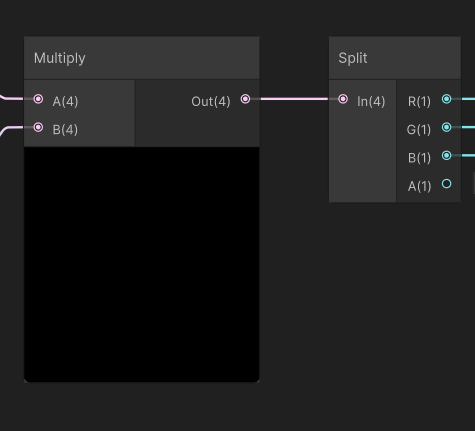Screen dimensions: 475x431
Task: Click the A(4) input port on Multiply
Action: pos(38,99)
